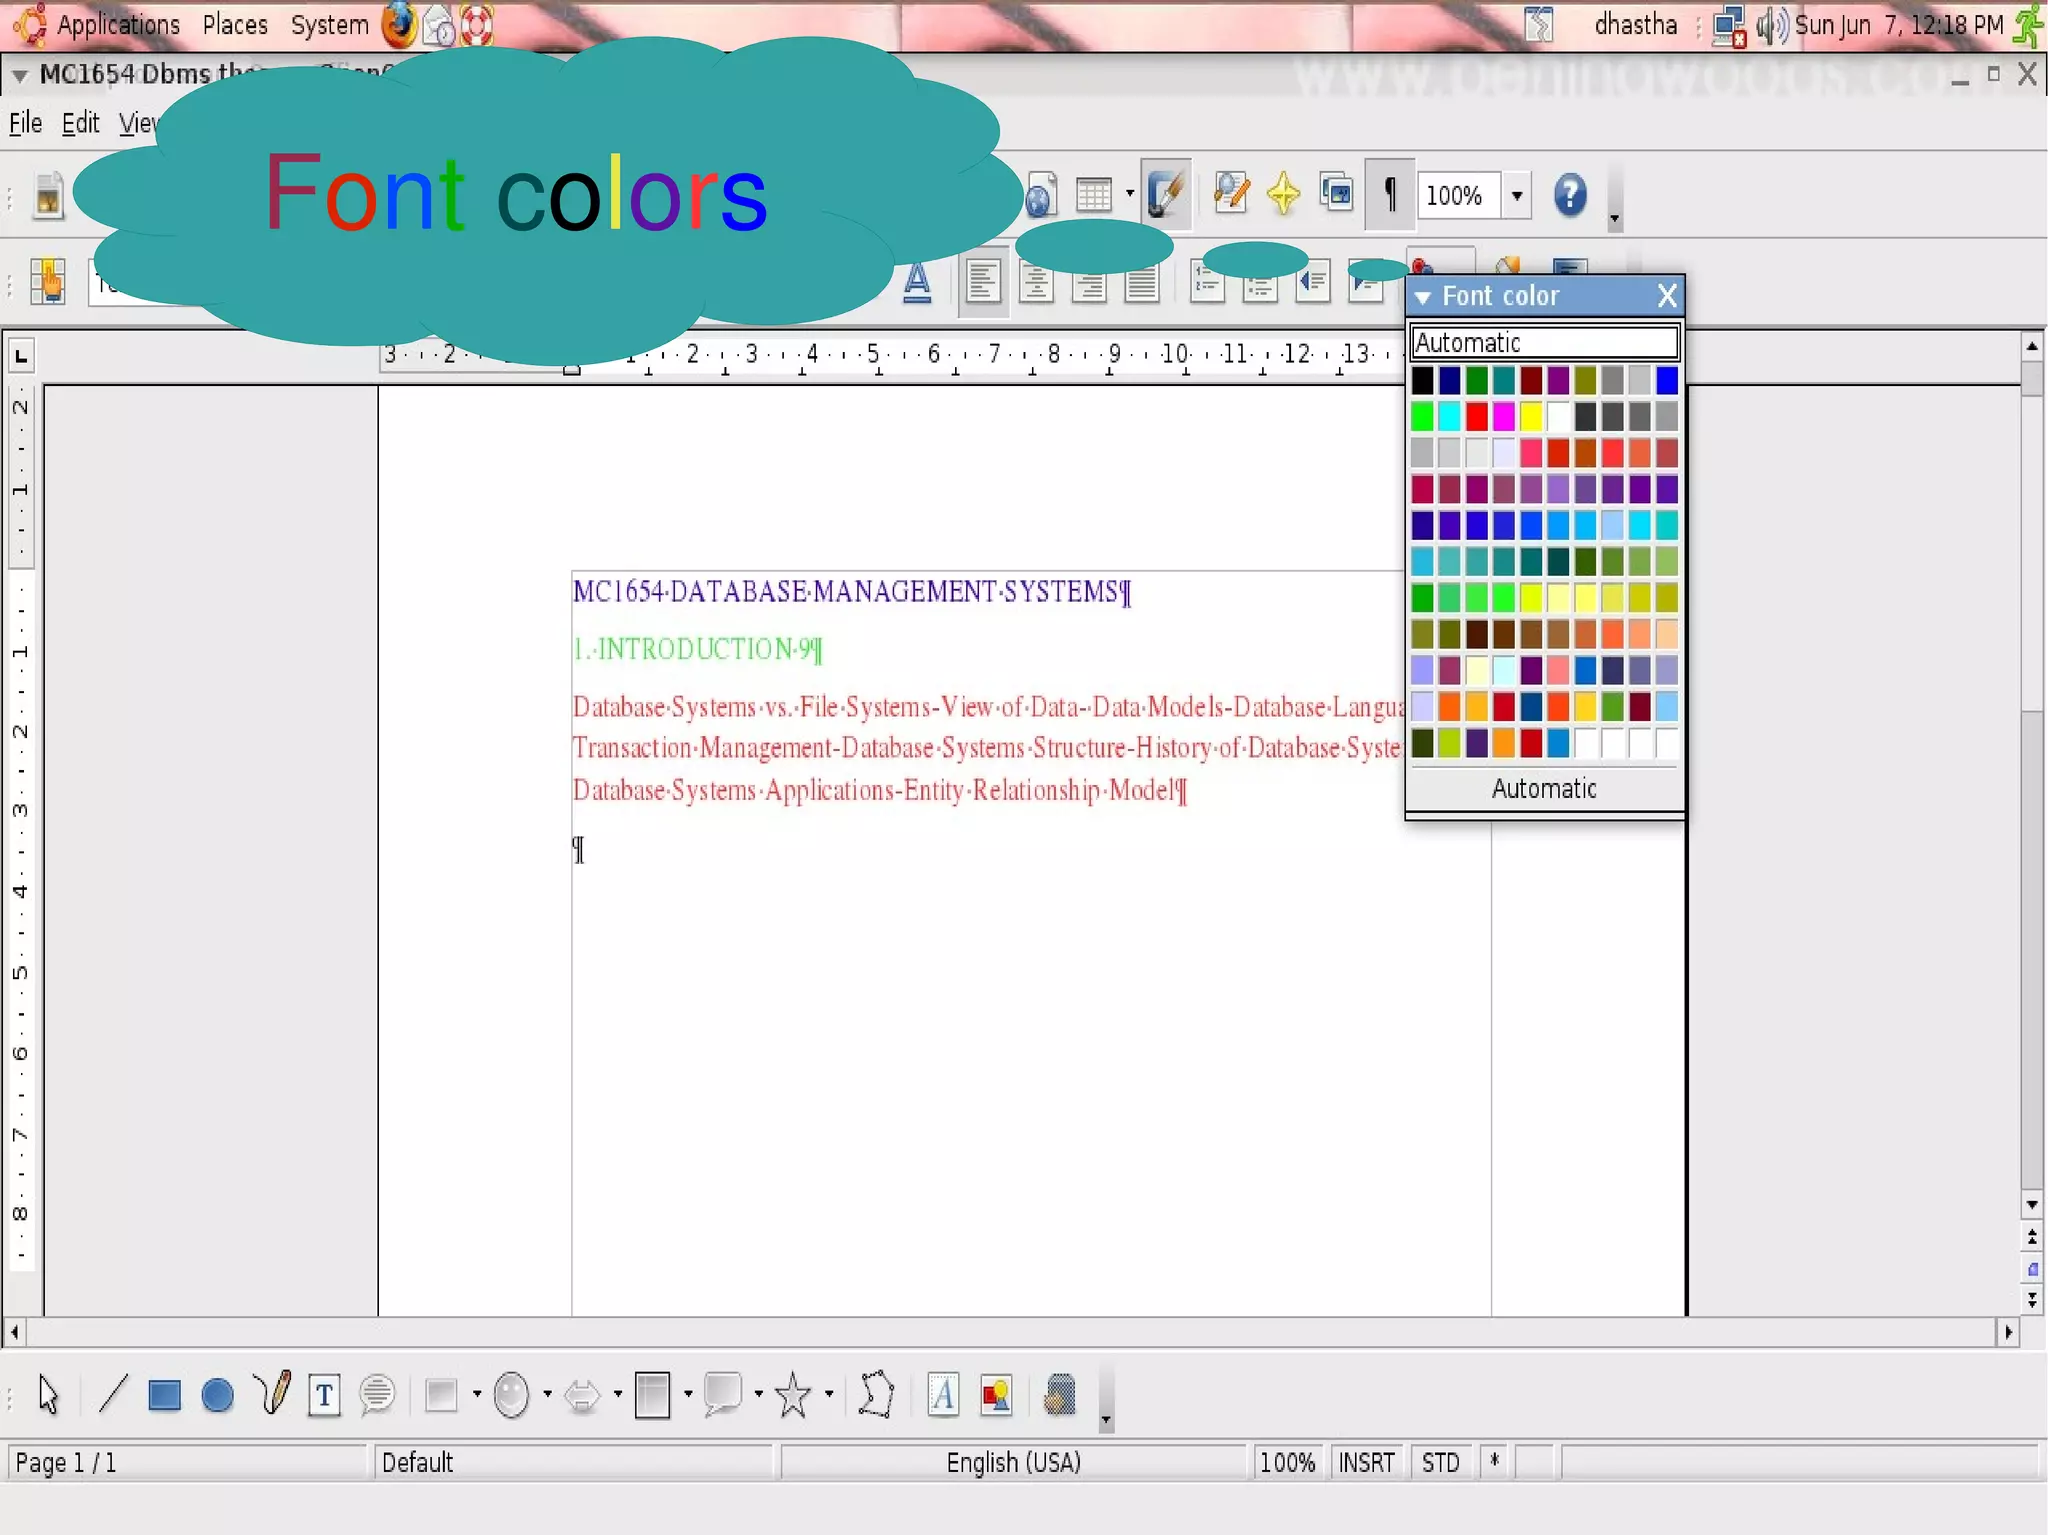This screenshot has width=2048, height=1535.
Task: Open Styles and Formatting hand icon
Action: point(47,282)
